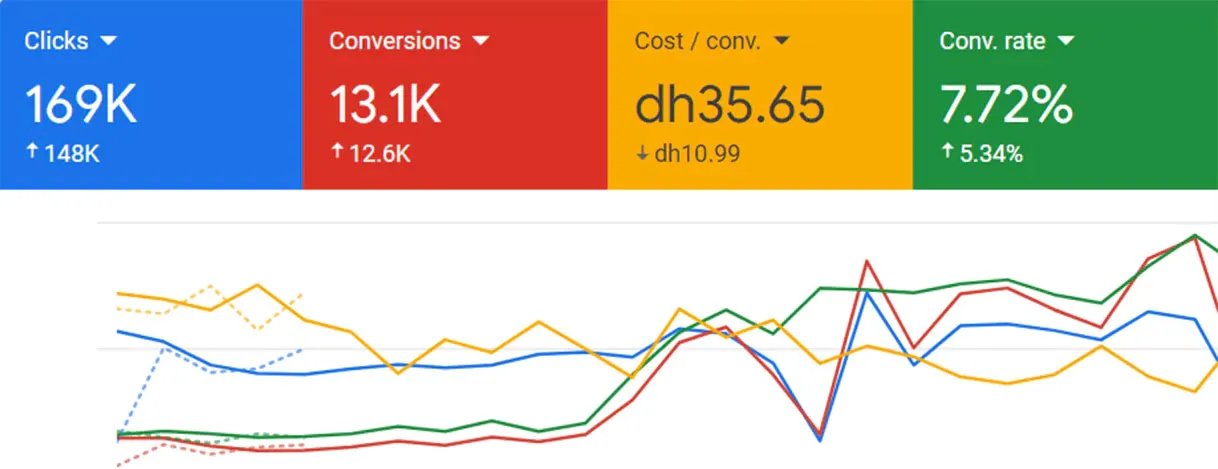The height and width of the screenshot is (469, 1218).
Task: Click the Conv. rate label text
Action: (992, 41)
